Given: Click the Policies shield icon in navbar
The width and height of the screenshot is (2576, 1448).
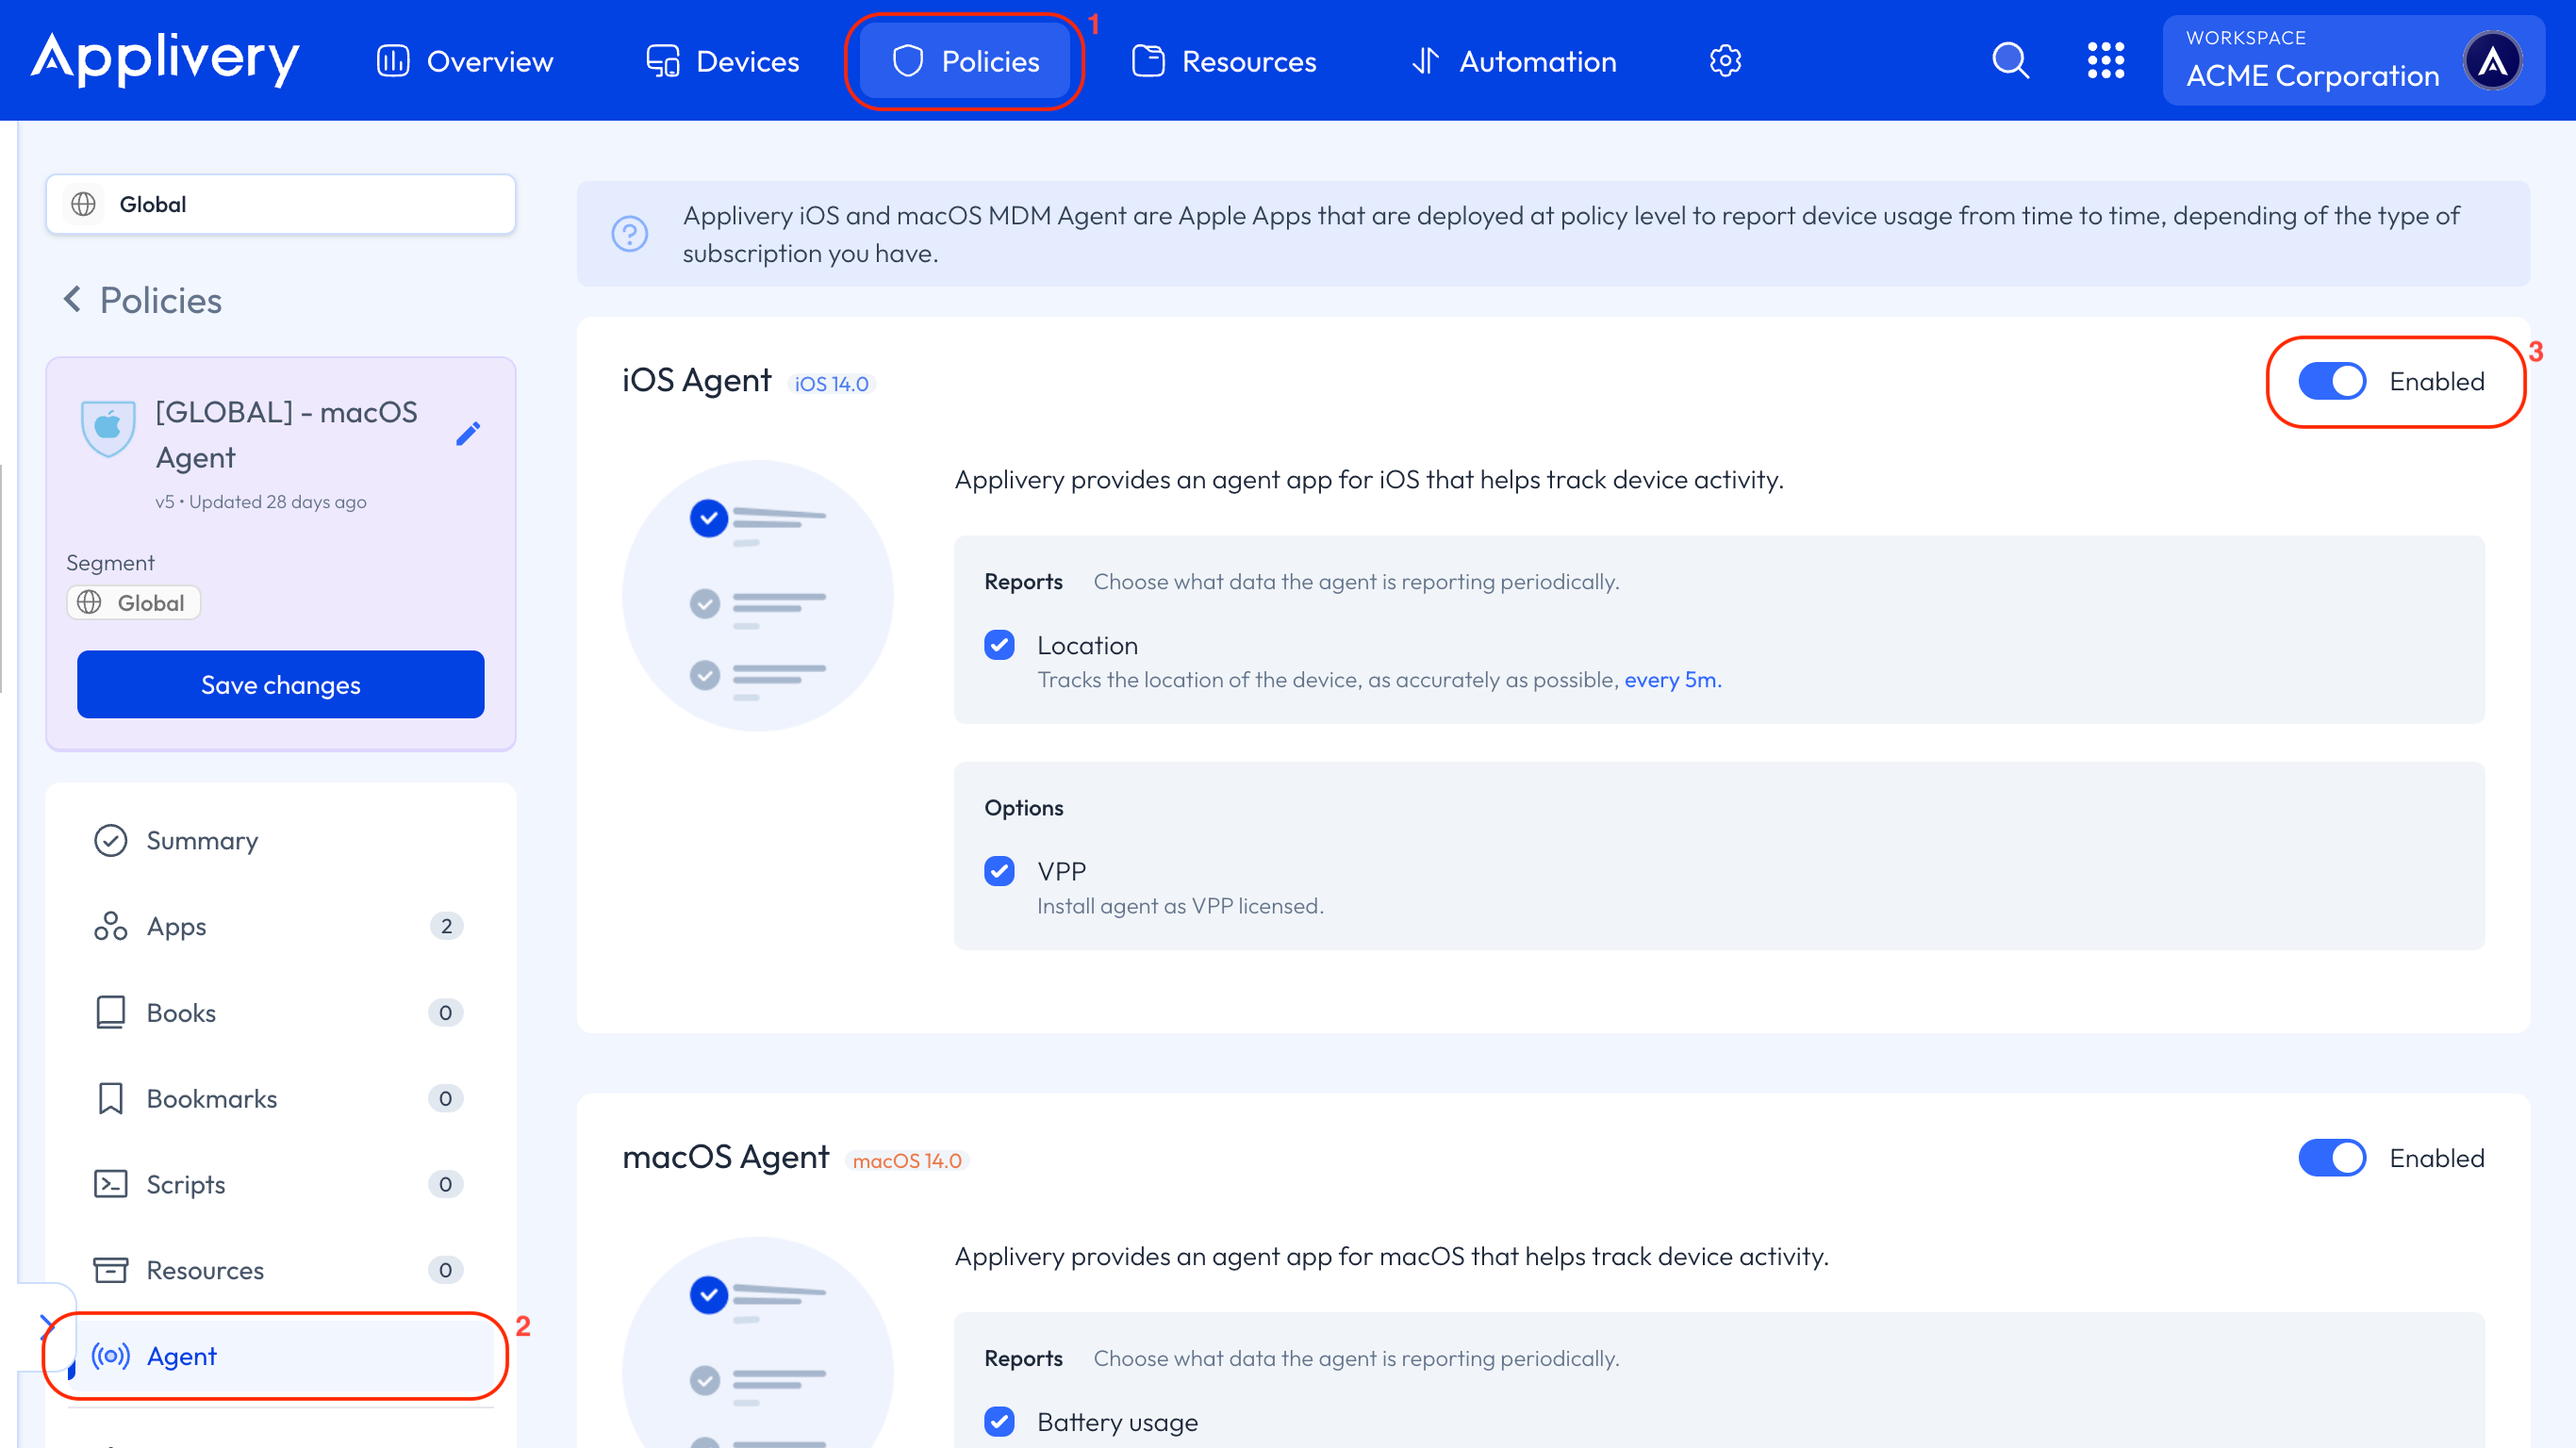Looking at the screenshot, I should tap(908, 61).
